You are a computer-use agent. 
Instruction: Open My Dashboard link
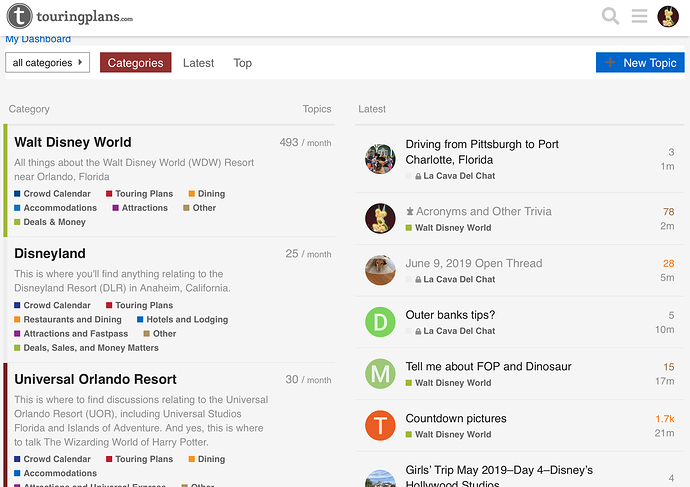pos(38,39)
